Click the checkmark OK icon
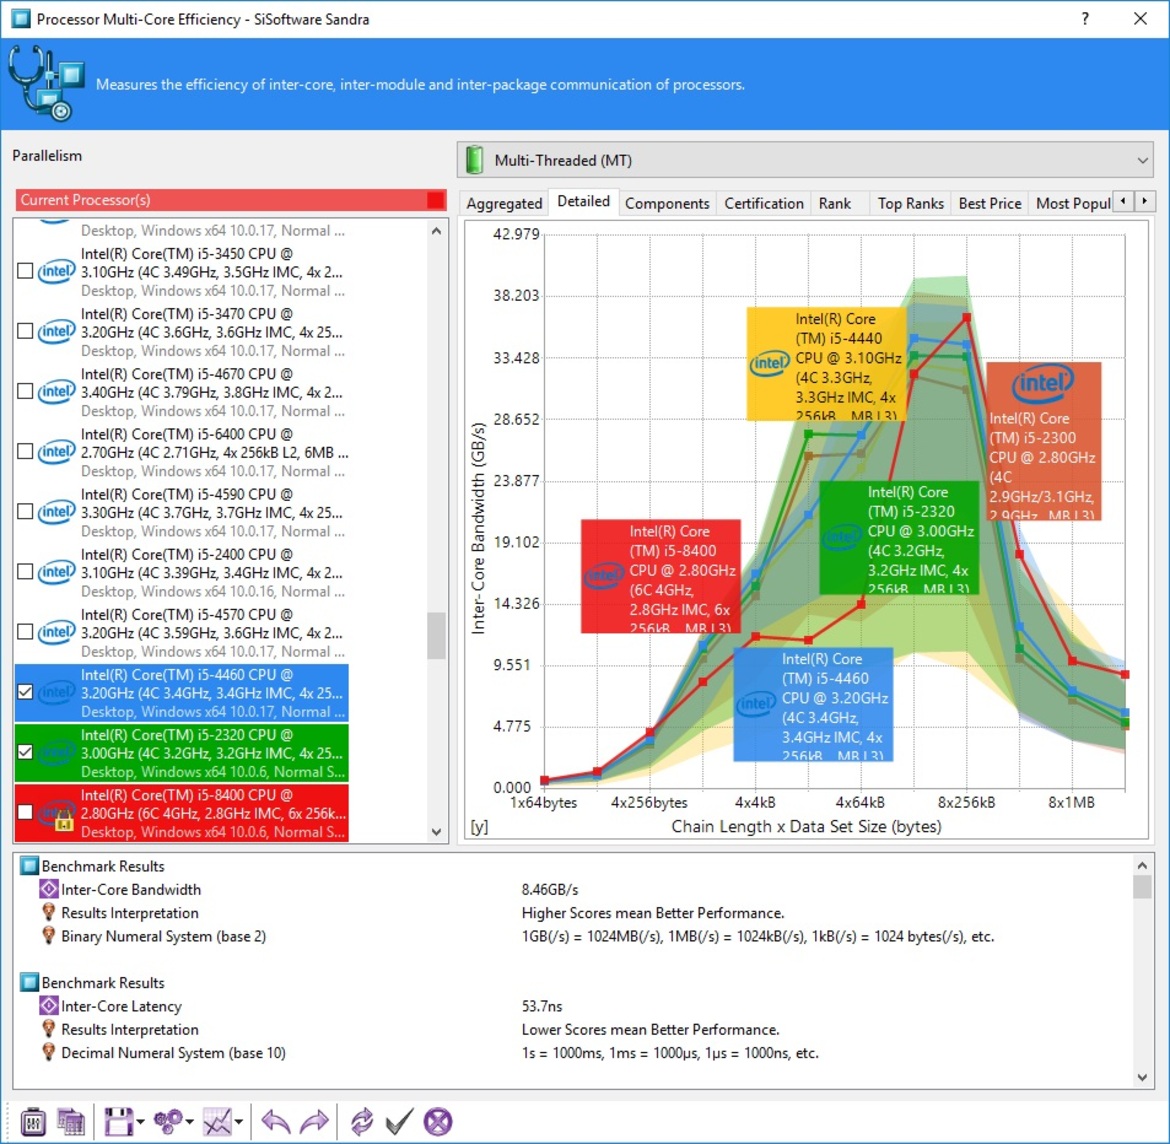This screenshot has width=1170, height=1144. pos(399,1122)
